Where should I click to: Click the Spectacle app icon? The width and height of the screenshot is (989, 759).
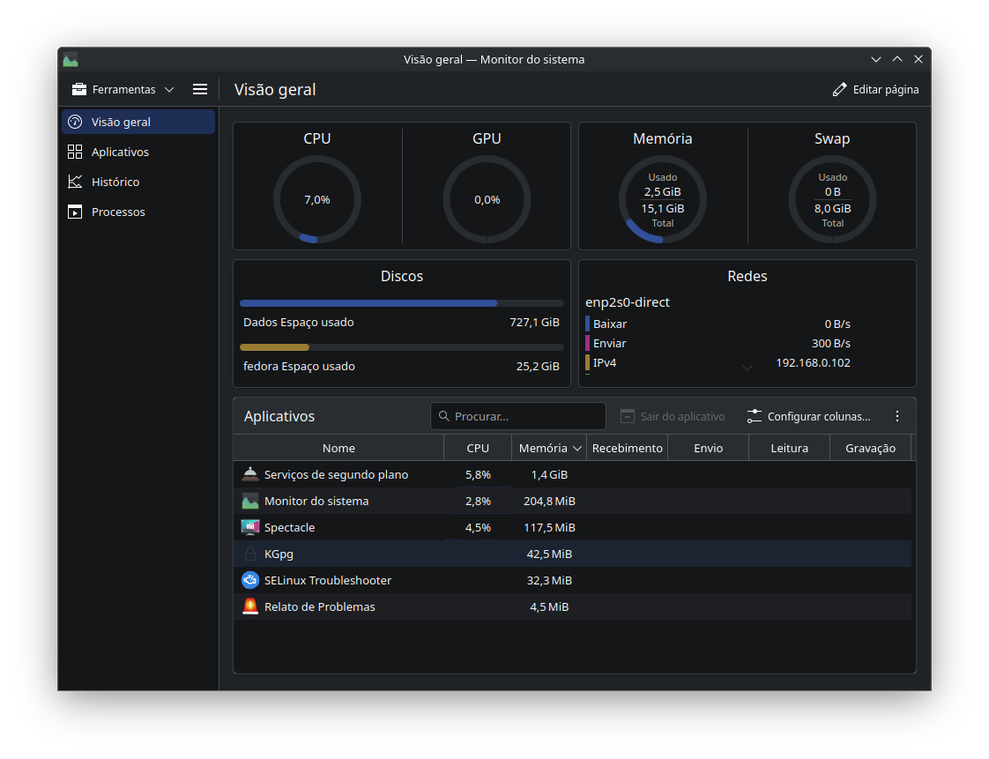[250, 527]
